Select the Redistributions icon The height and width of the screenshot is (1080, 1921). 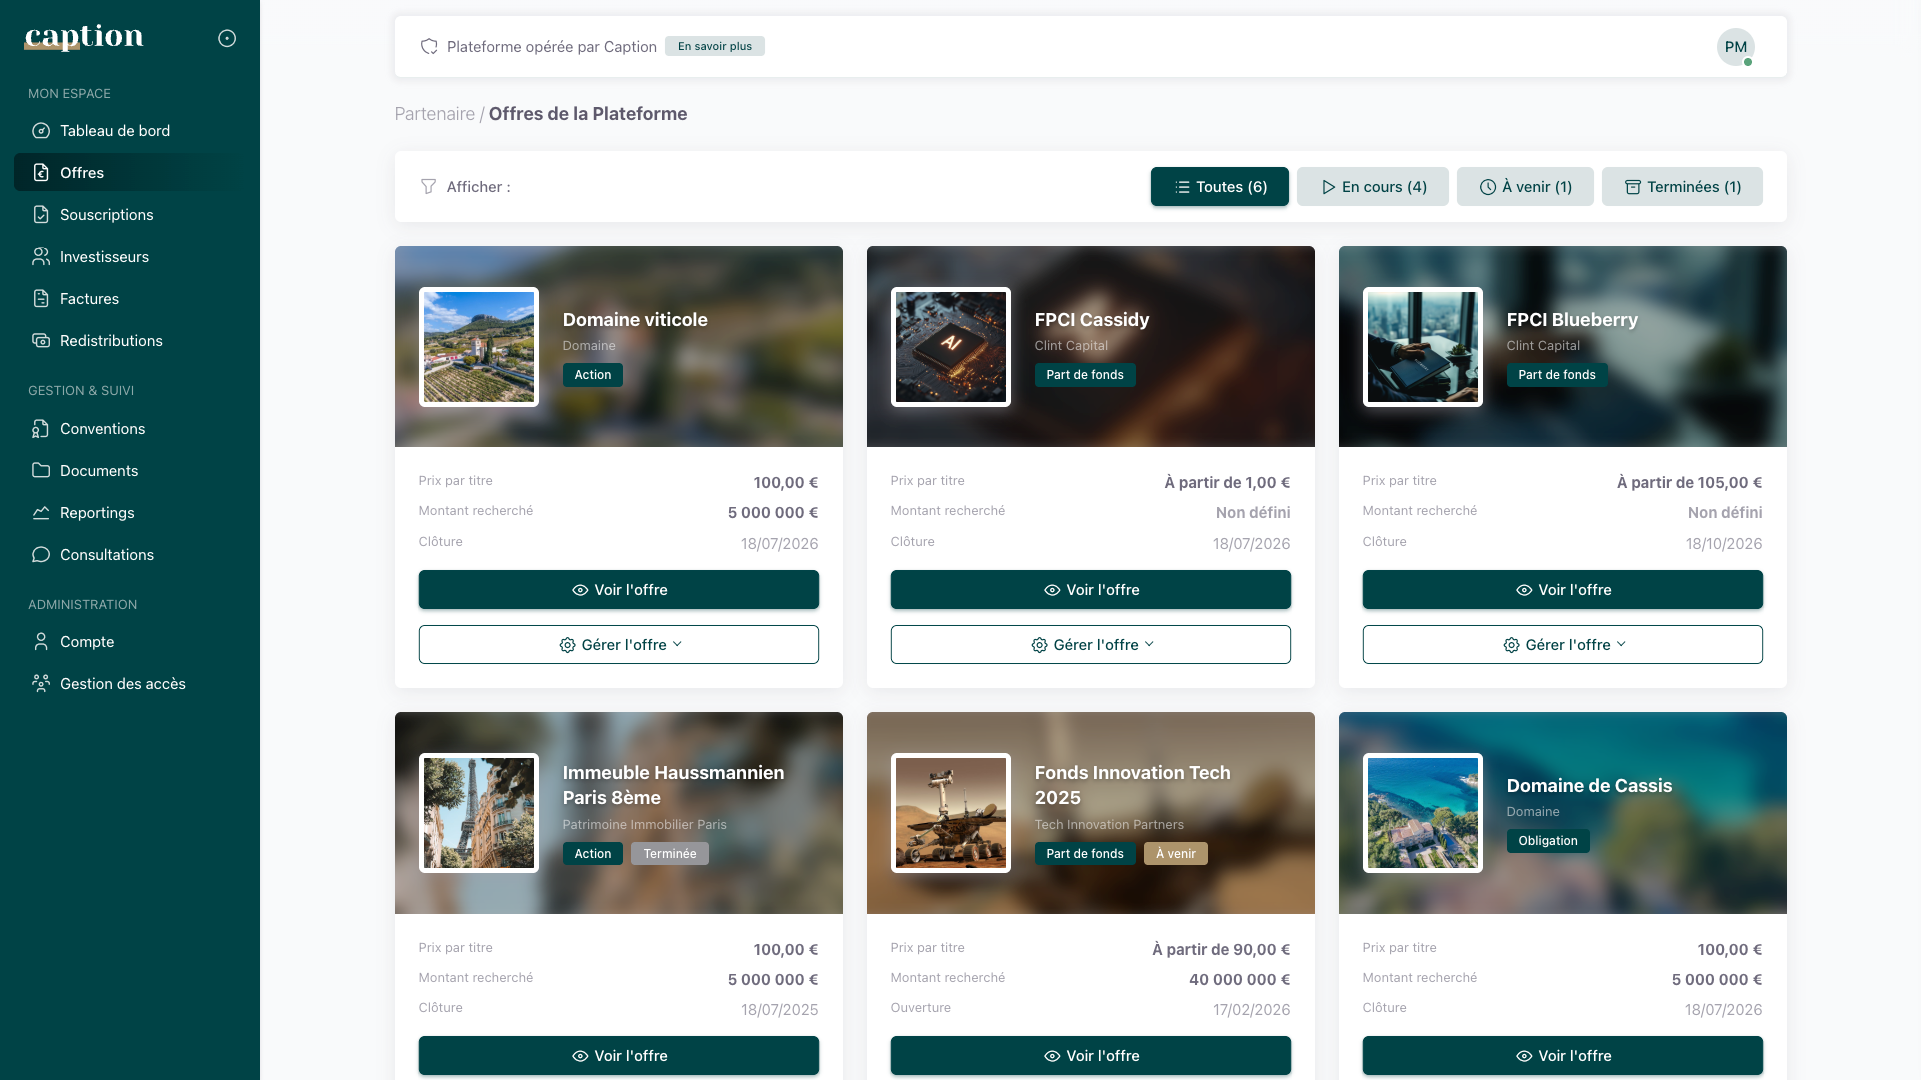click(x=40, y=340)
